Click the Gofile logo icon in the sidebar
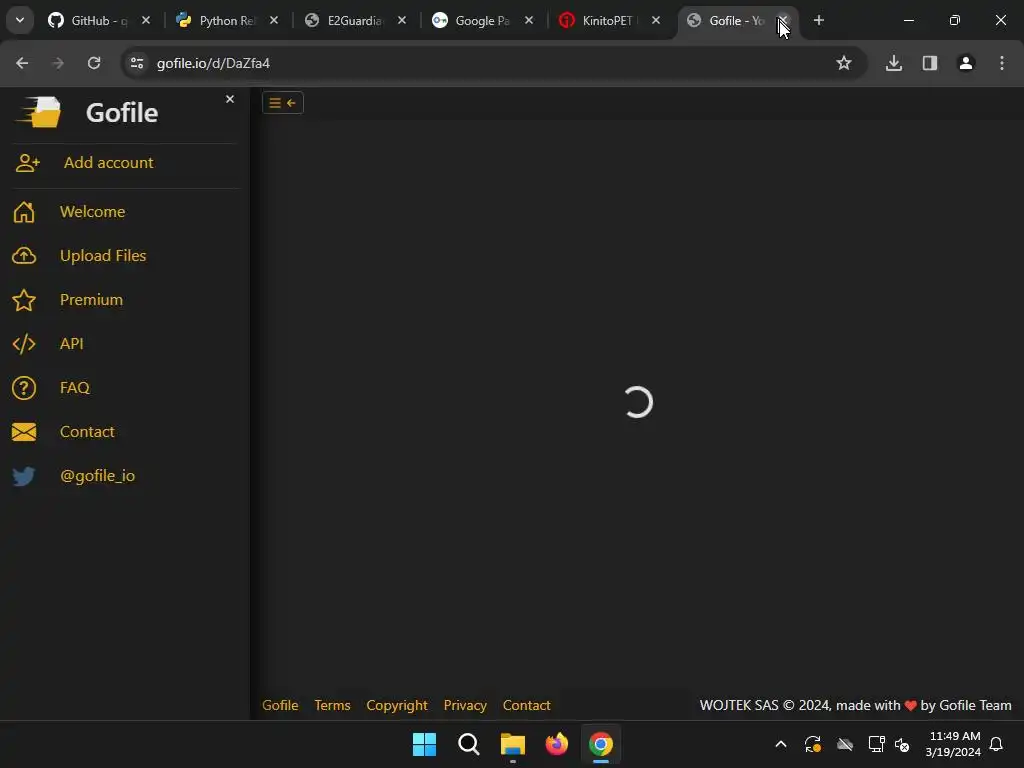This screenshot has height=768, width=1024. tap(39, 112)
